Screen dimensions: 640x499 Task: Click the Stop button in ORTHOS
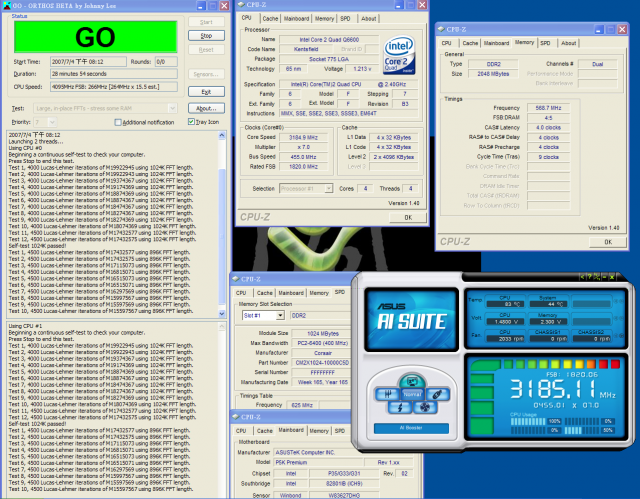pyautogui.click(x=206, y=35)
